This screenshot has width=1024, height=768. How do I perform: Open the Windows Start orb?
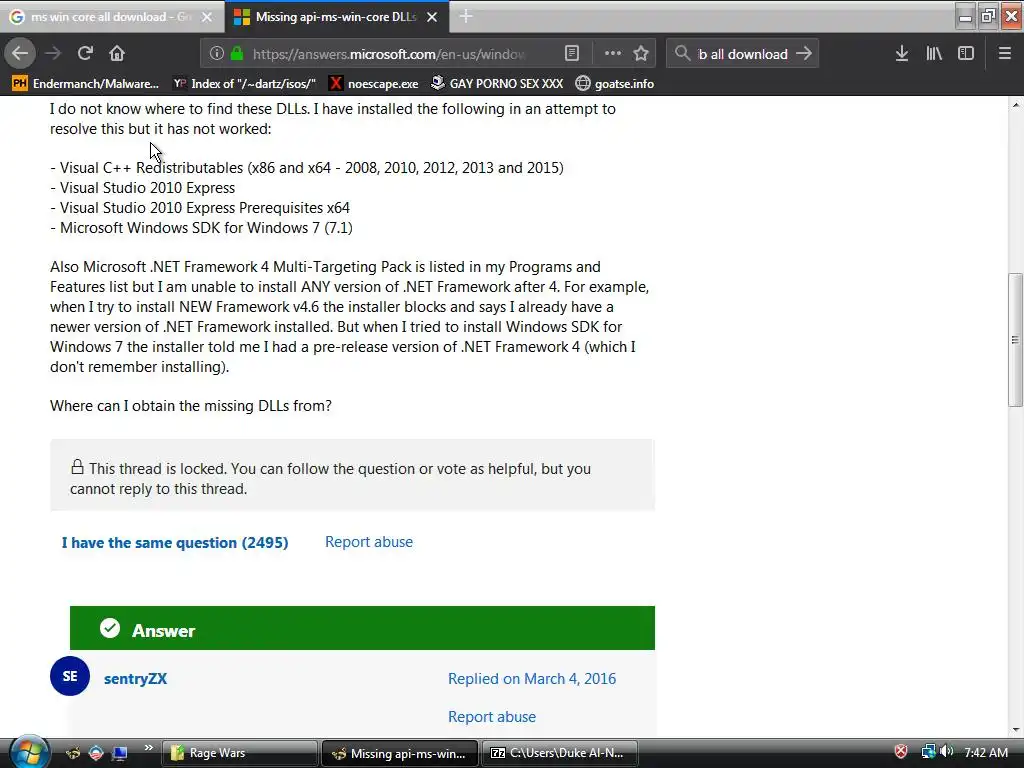pos(28,752)
